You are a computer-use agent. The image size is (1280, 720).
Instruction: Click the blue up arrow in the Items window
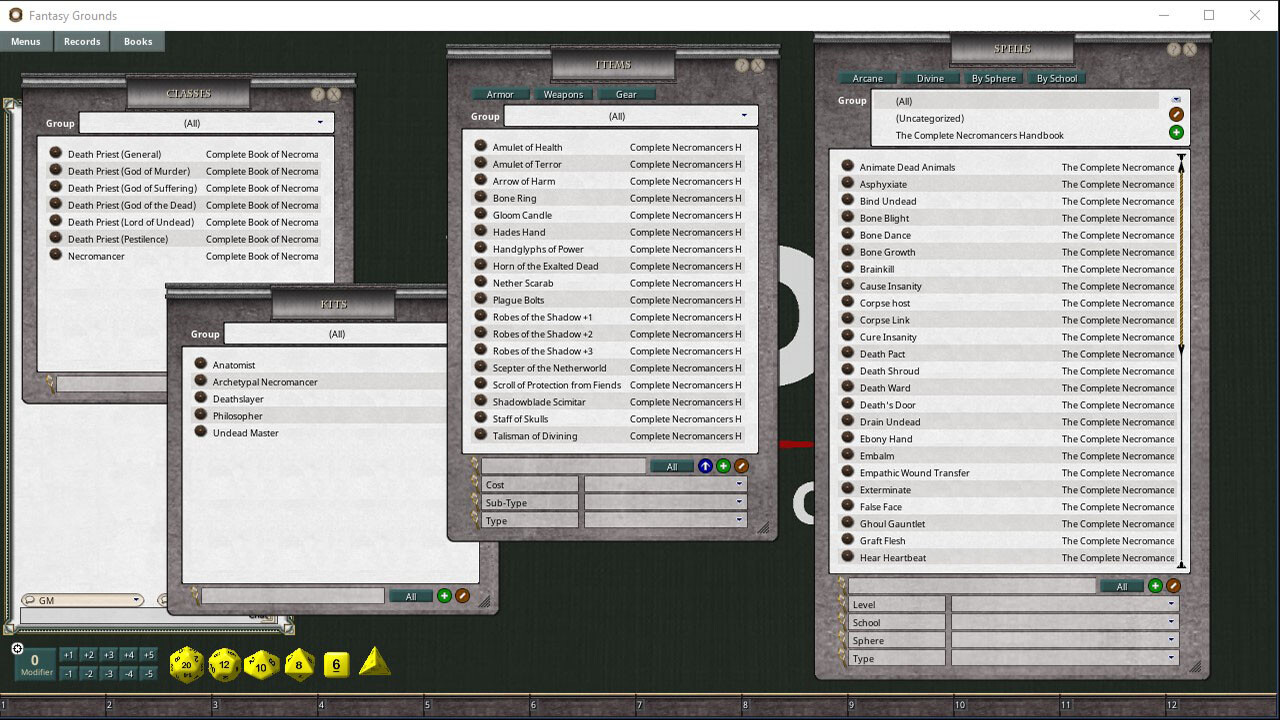[706, 465]
